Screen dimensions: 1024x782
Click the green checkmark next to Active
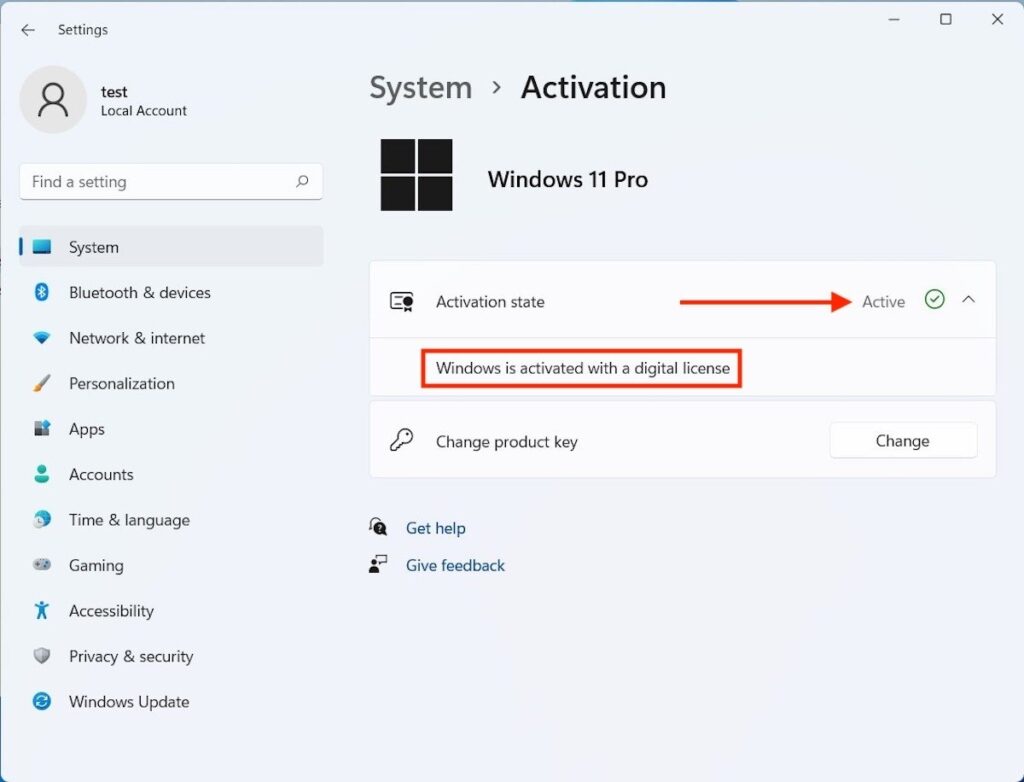934,299
